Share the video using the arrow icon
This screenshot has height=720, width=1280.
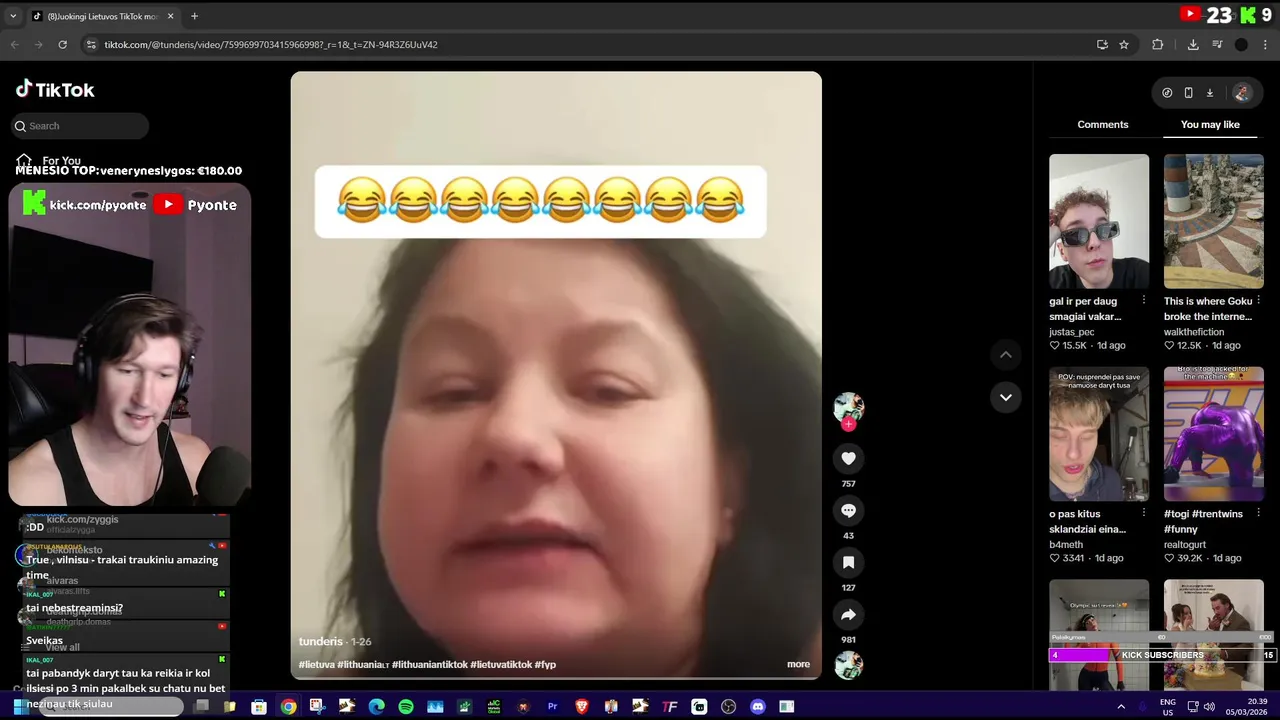(x=848, y=614)
